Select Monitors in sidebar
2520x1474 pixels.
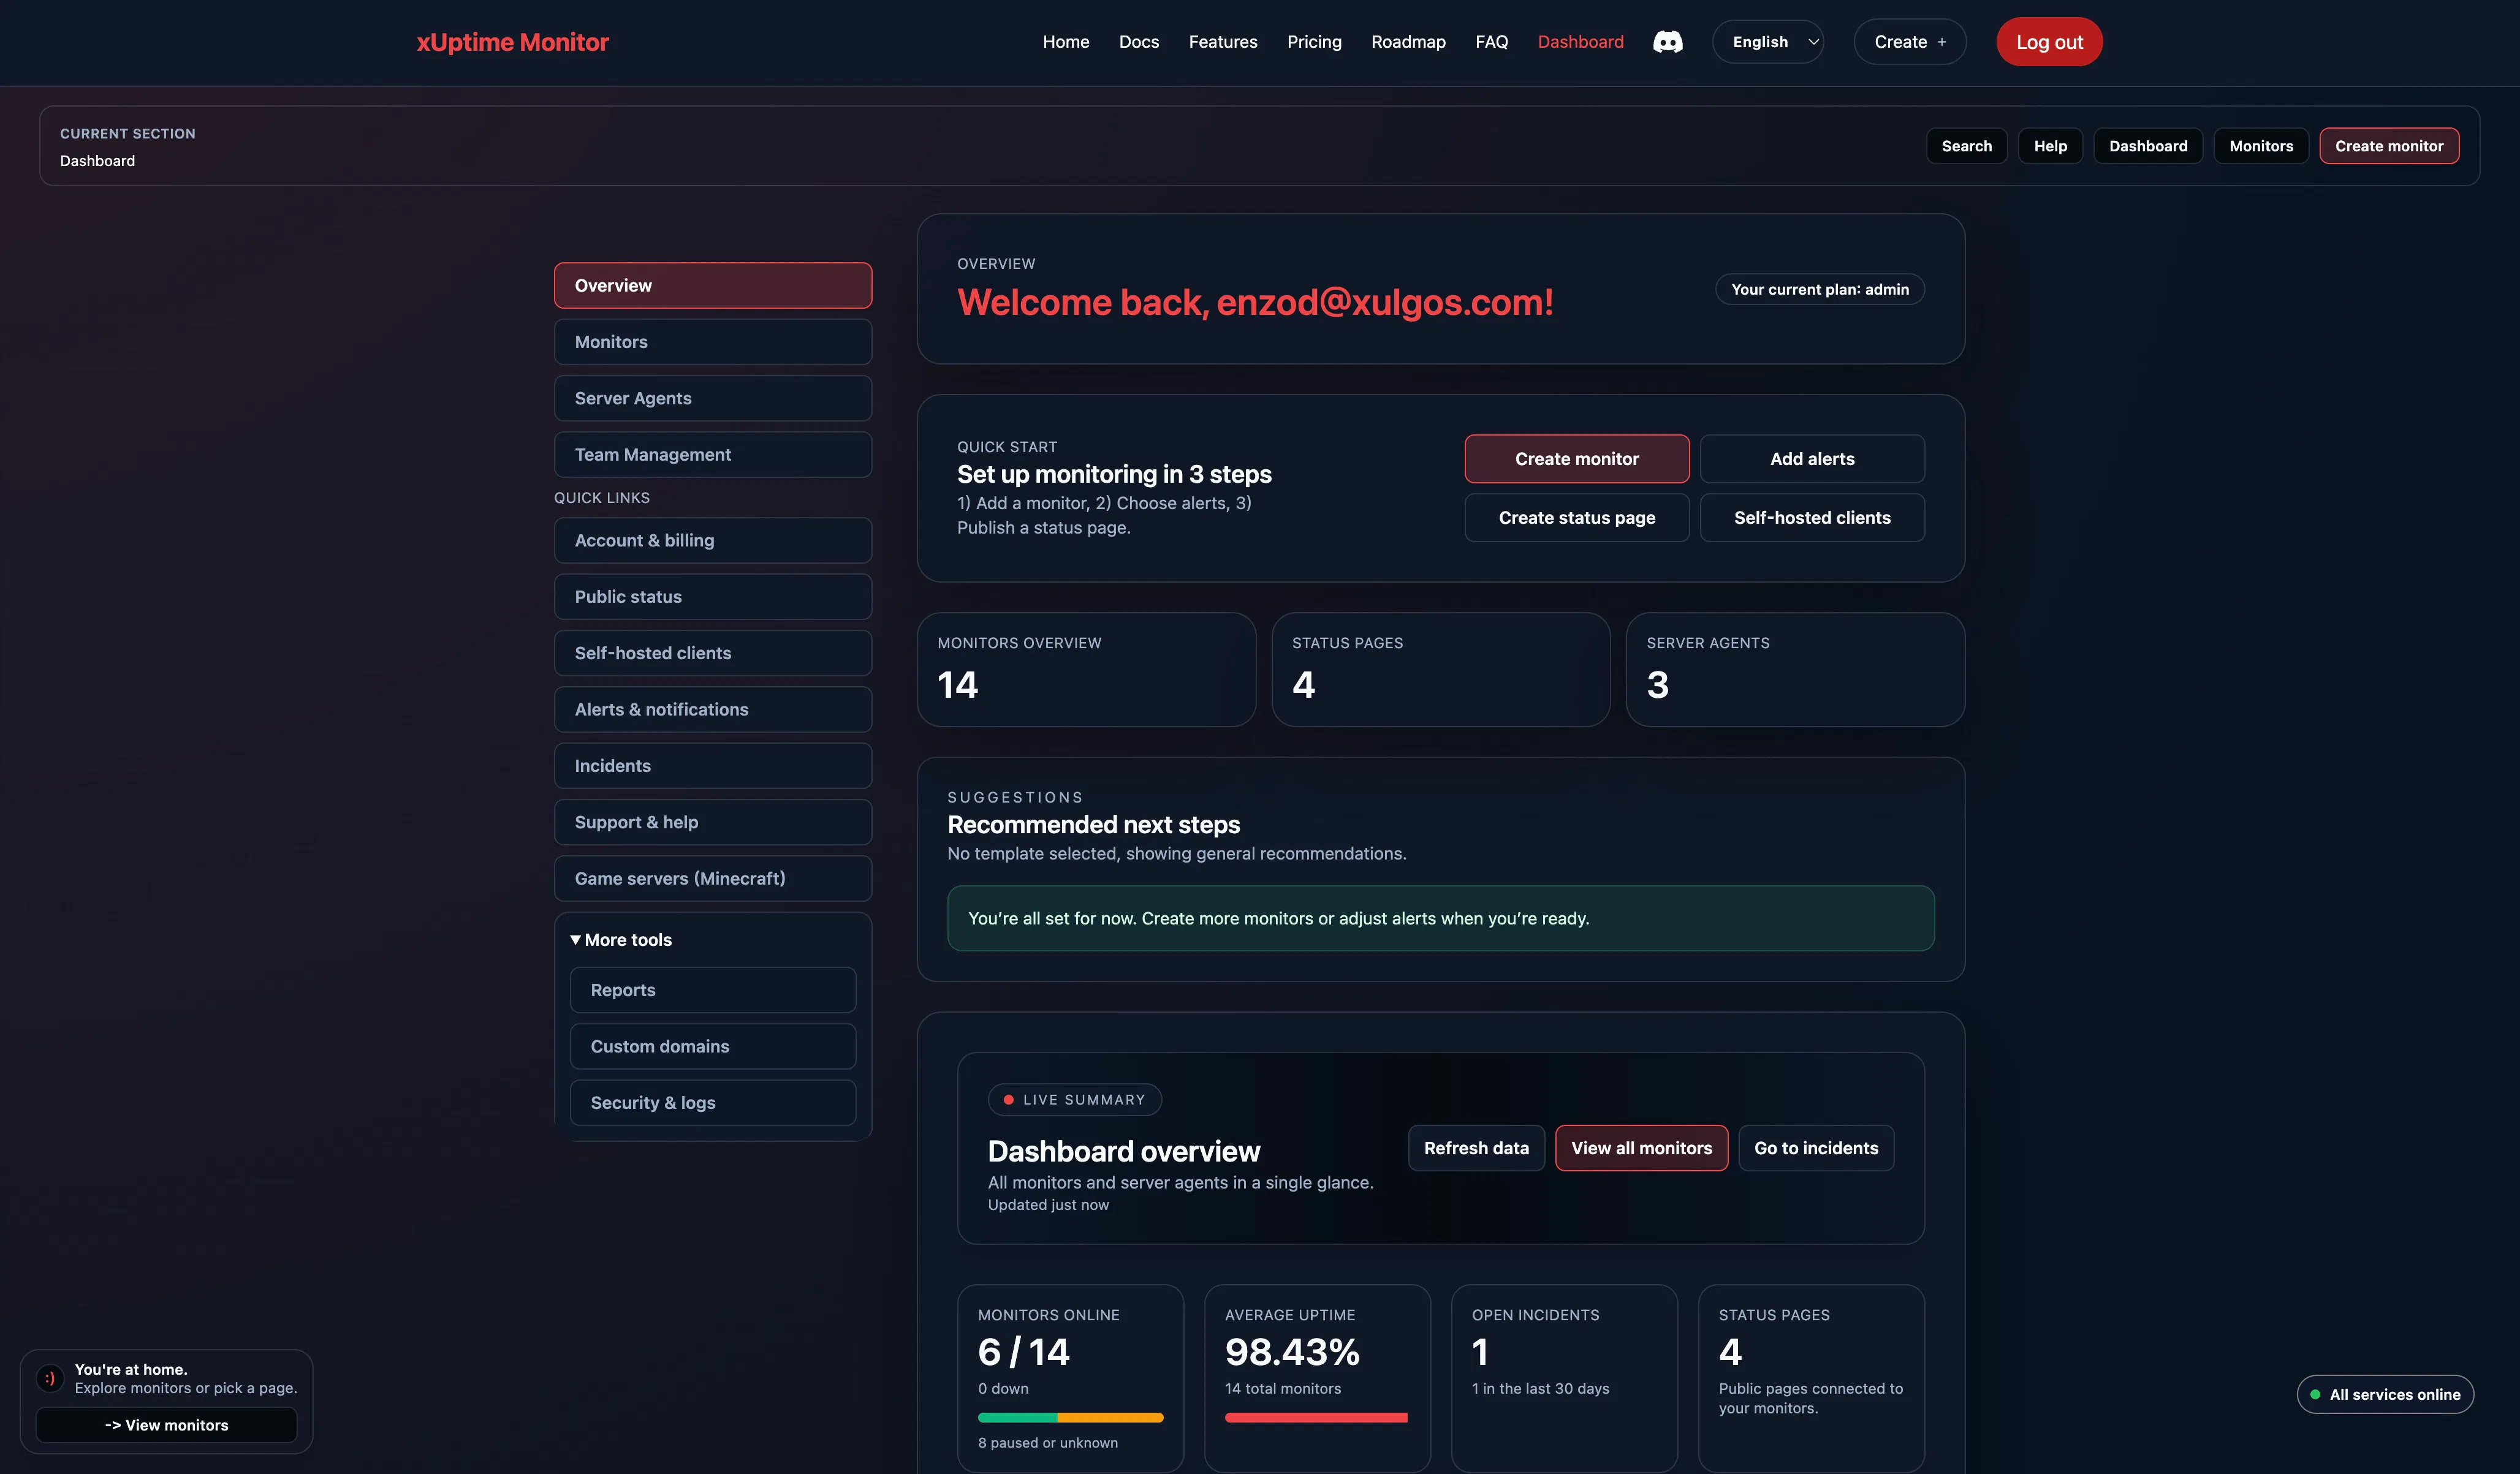(x=713, y=342)
